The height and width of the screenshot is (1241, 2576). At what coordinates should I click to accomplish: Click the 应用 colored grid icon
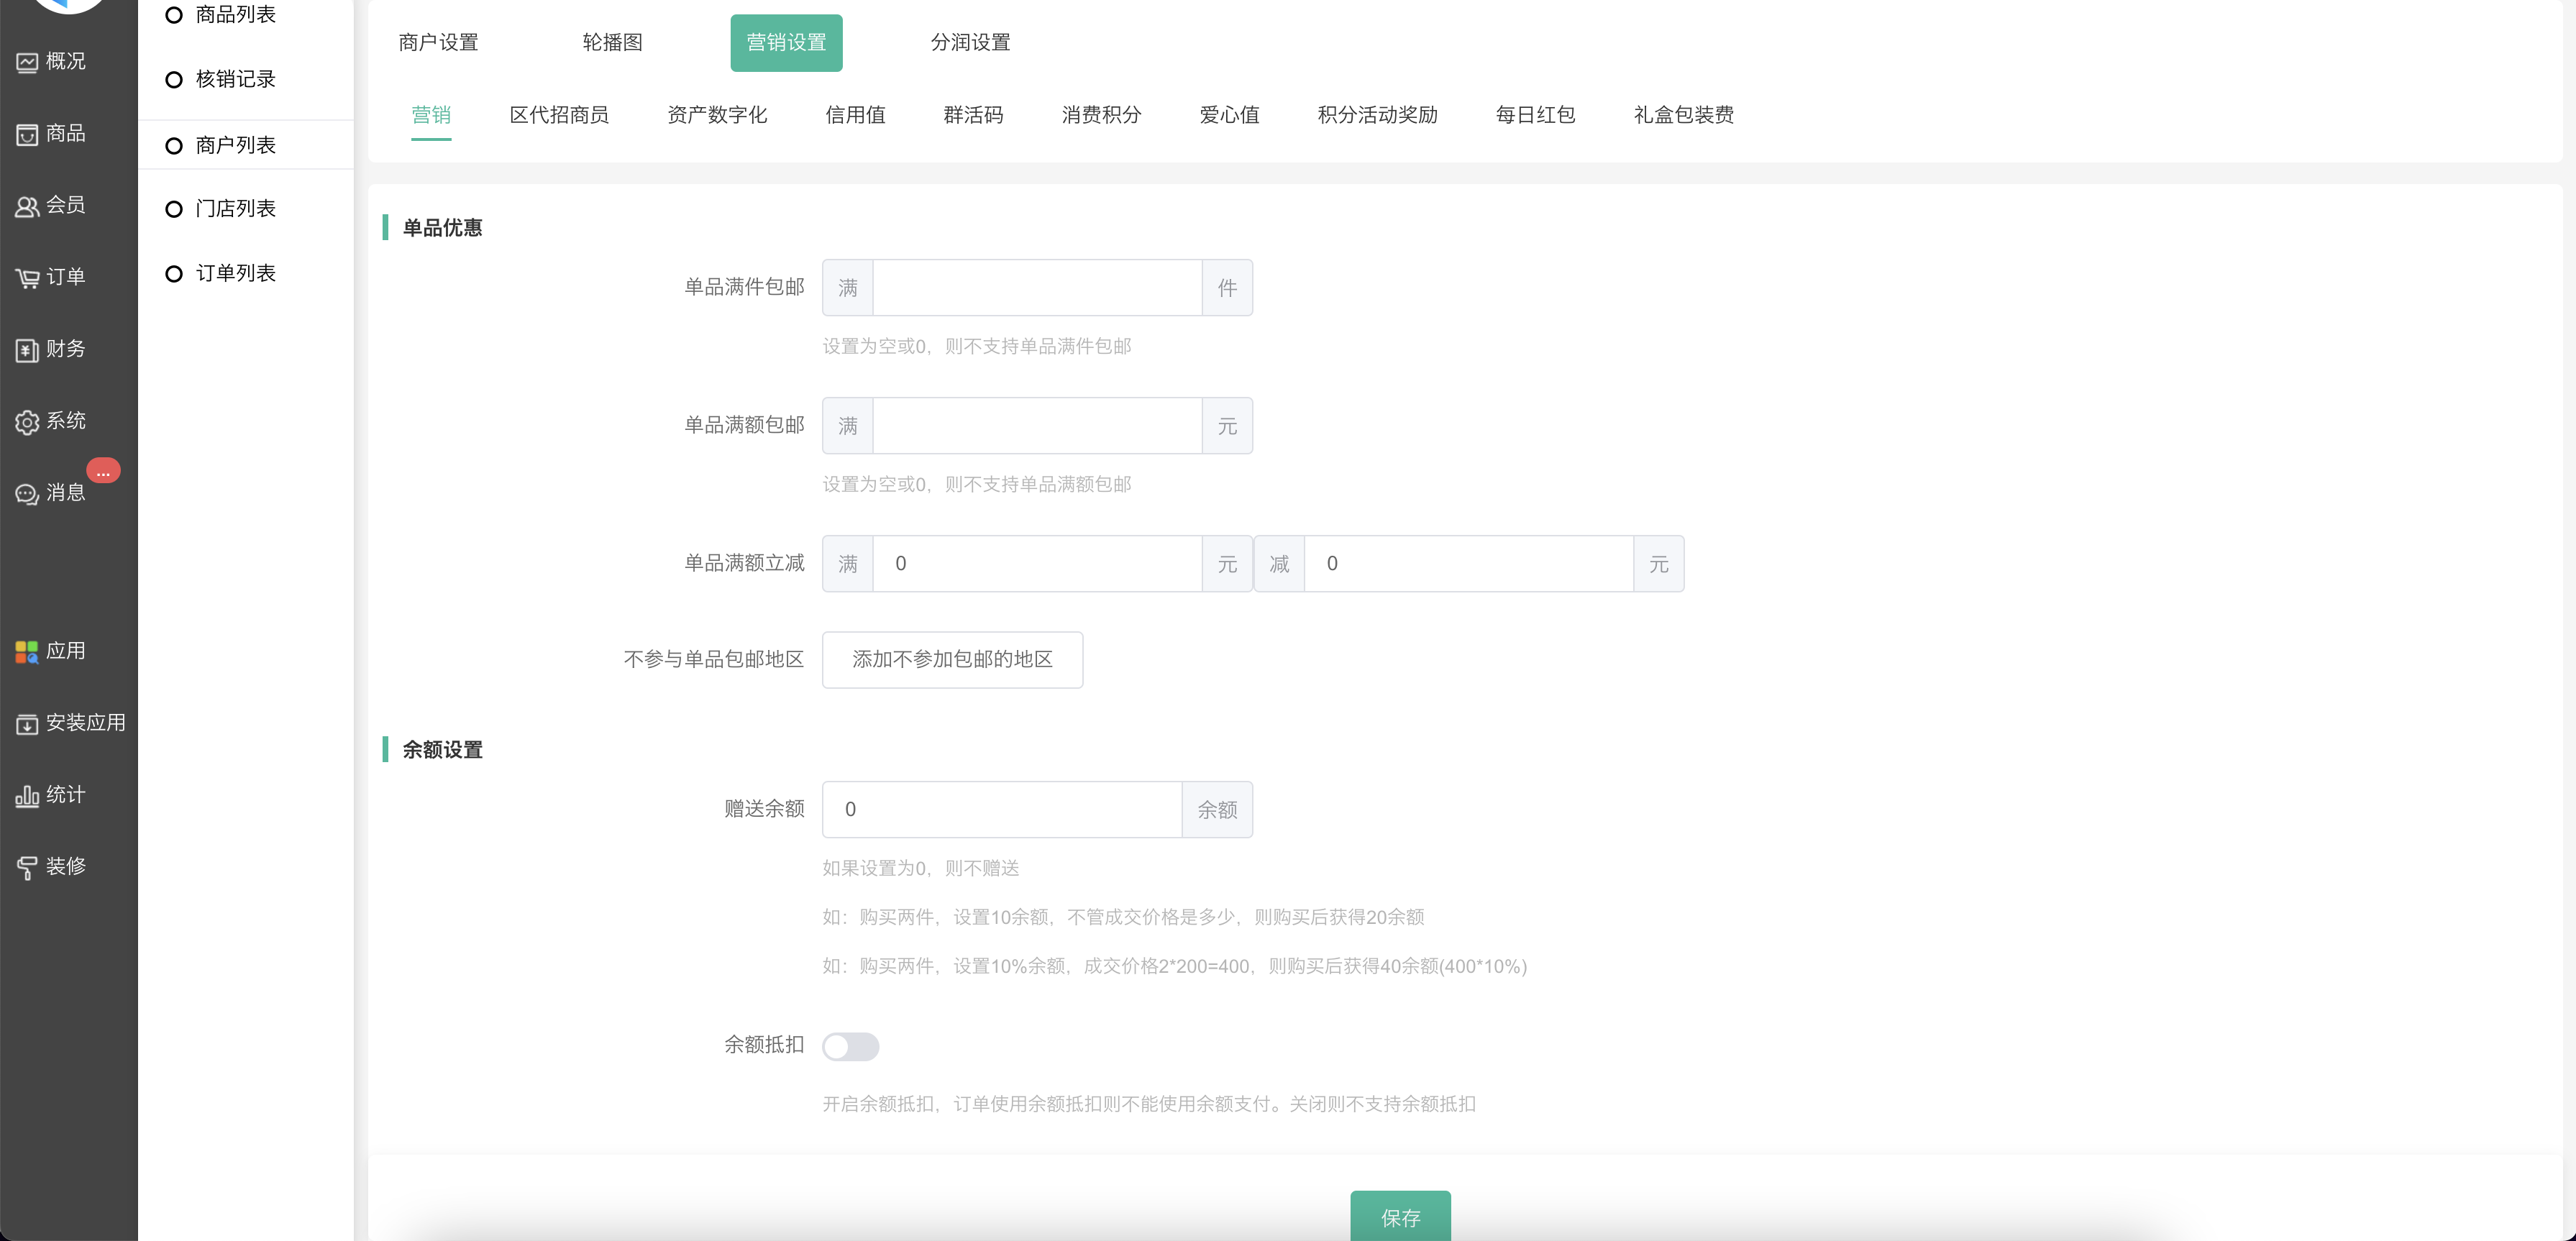27,652
